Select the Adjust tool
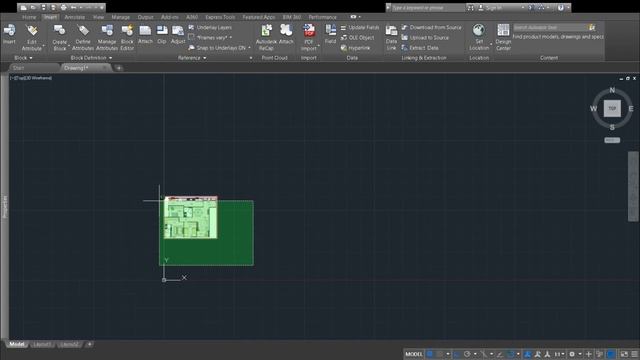640x360 pixels. point(178,34)
